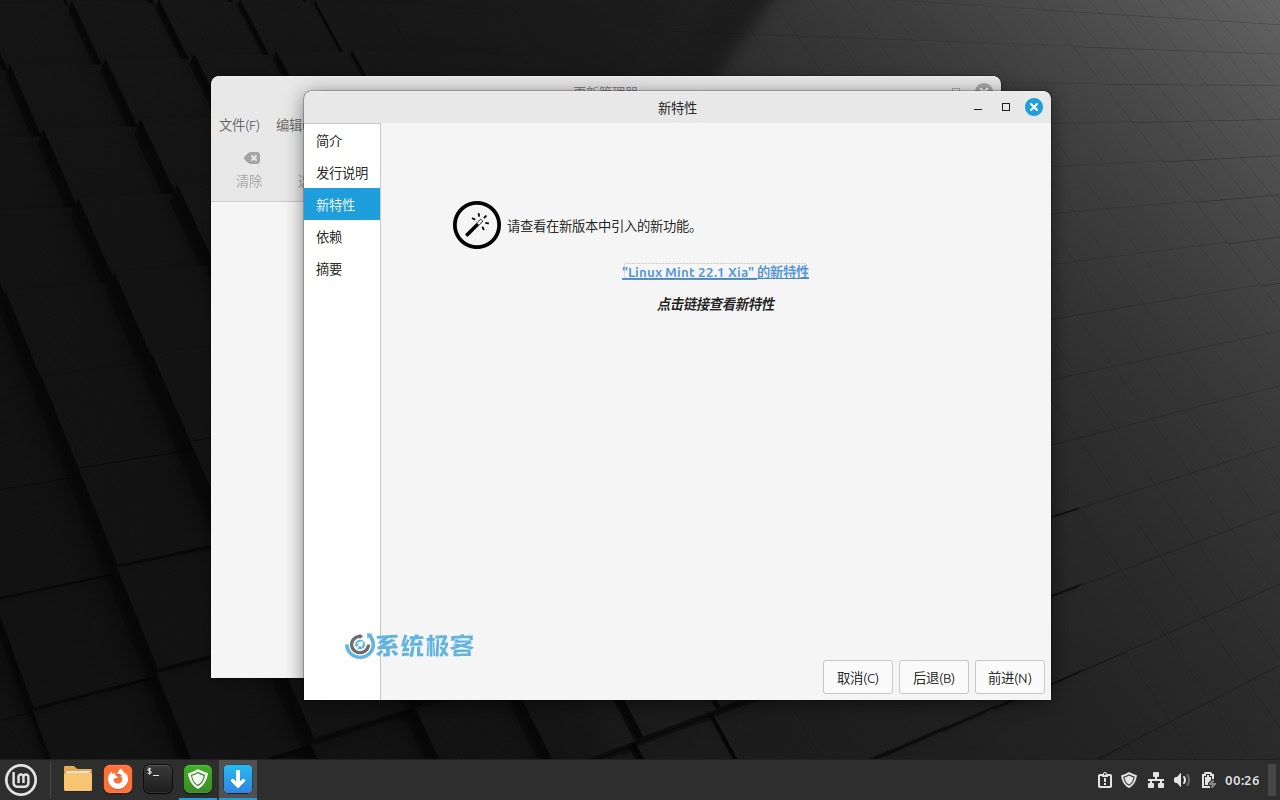Image resolution: width=1280 pixels, height=800 pixels.
Task: Select the blue download arrow taskbar item
Action: (238, 779)
